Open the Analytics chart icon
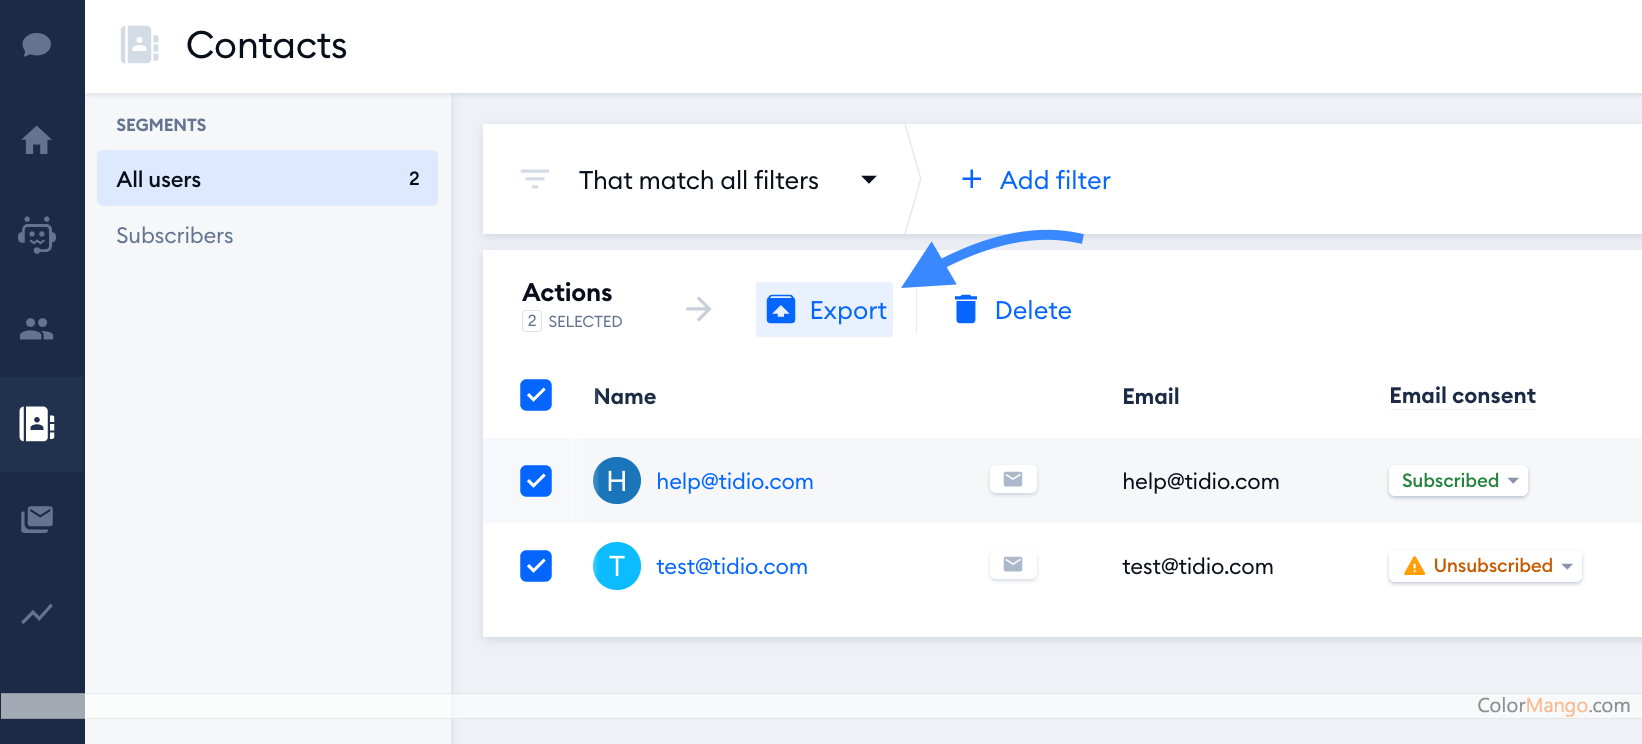This screenshot has width=1642, height=744. coord(37,614)
